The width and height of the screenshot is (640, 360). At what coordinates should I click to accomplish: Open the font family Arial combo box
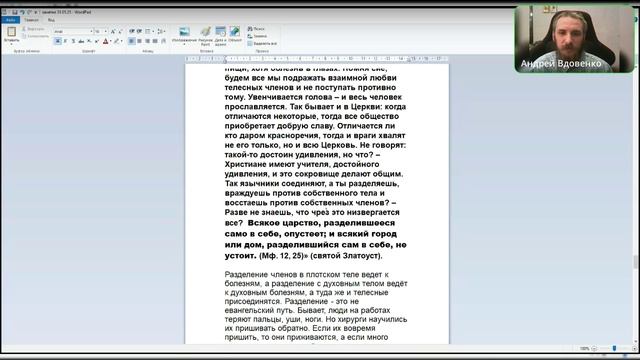pyautogui.click(x=73, y=31)
